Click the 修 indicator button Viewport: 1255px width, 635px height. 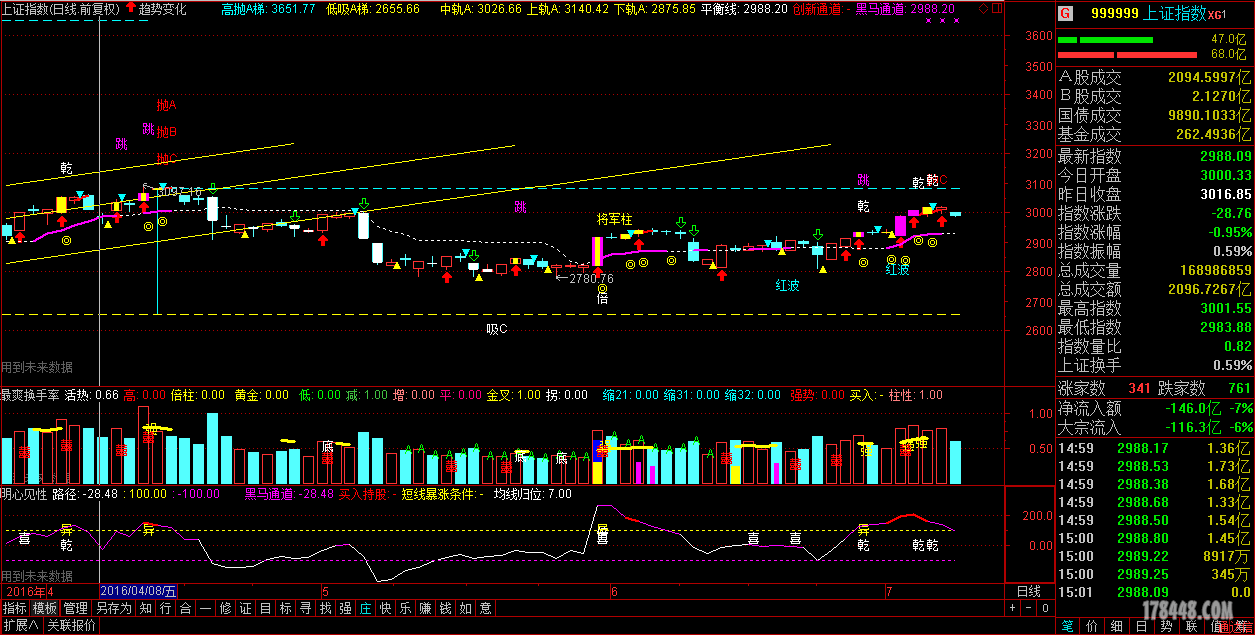coord(226,608)
